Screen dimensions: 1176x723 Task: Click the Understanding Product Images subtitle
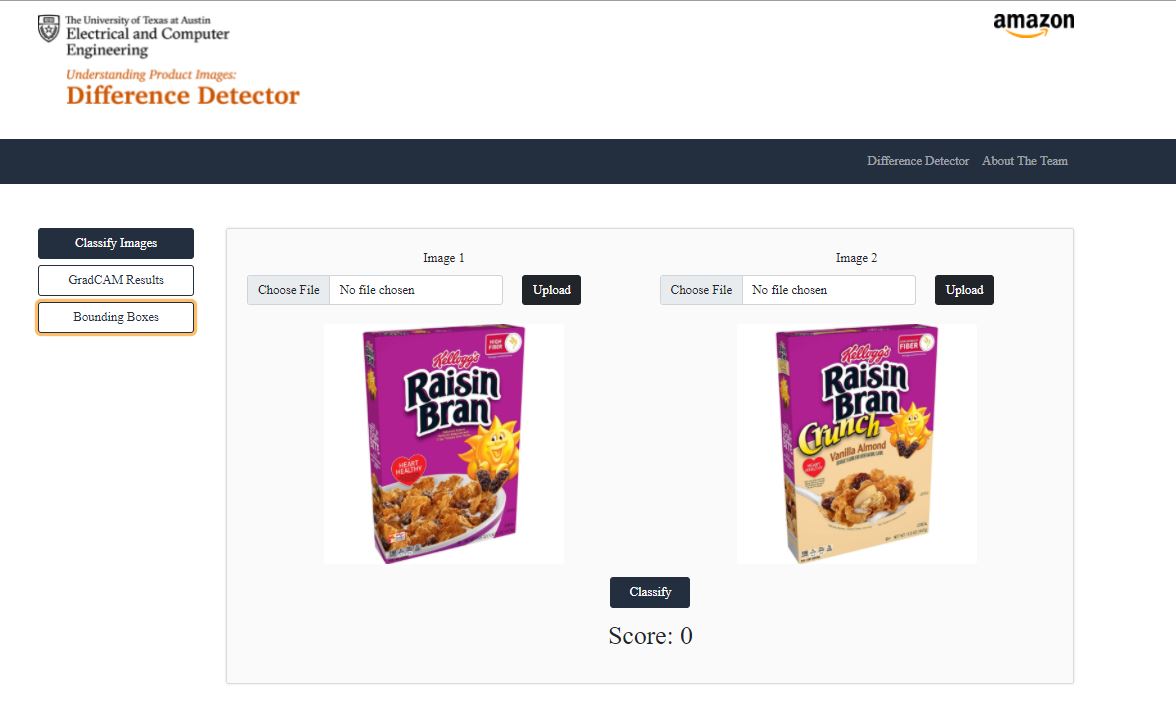click(x=151, y=74)
